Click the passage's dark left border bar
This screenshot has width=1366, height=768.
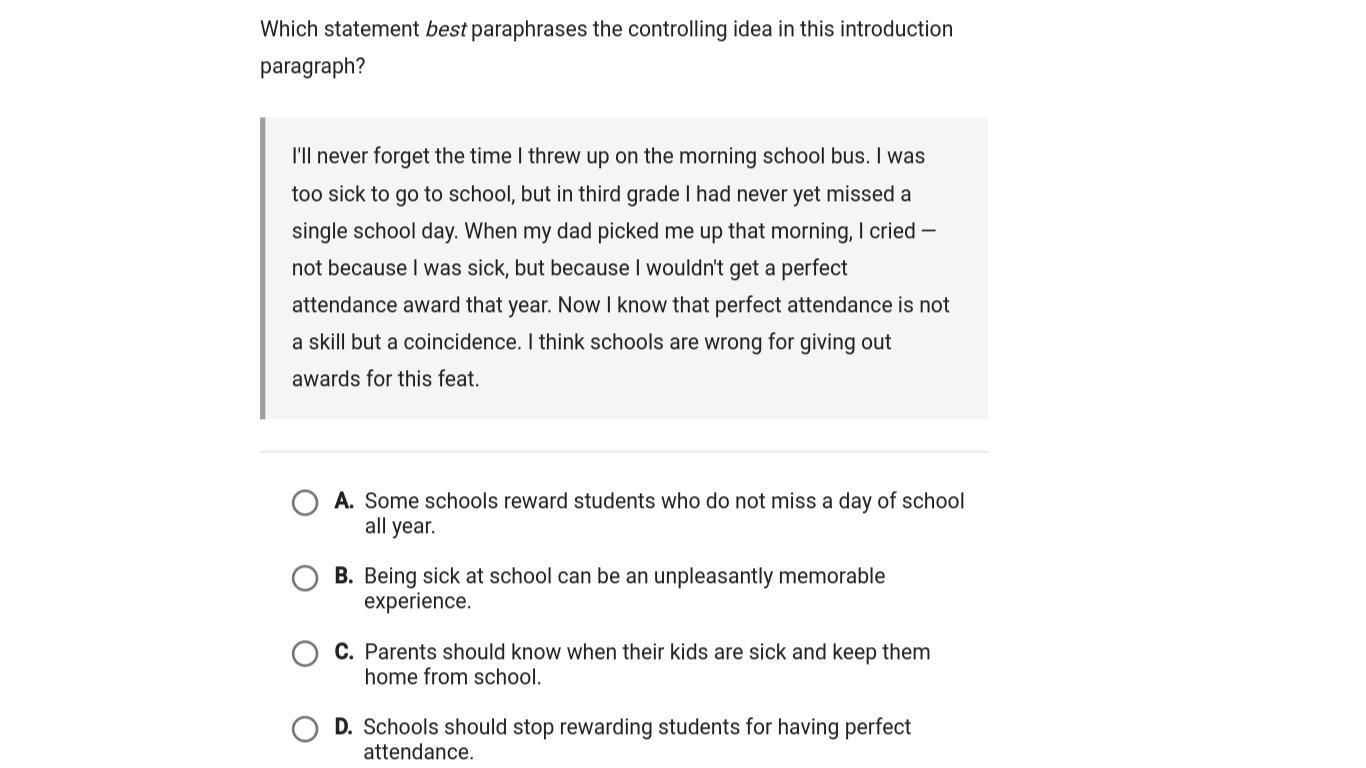263,268
